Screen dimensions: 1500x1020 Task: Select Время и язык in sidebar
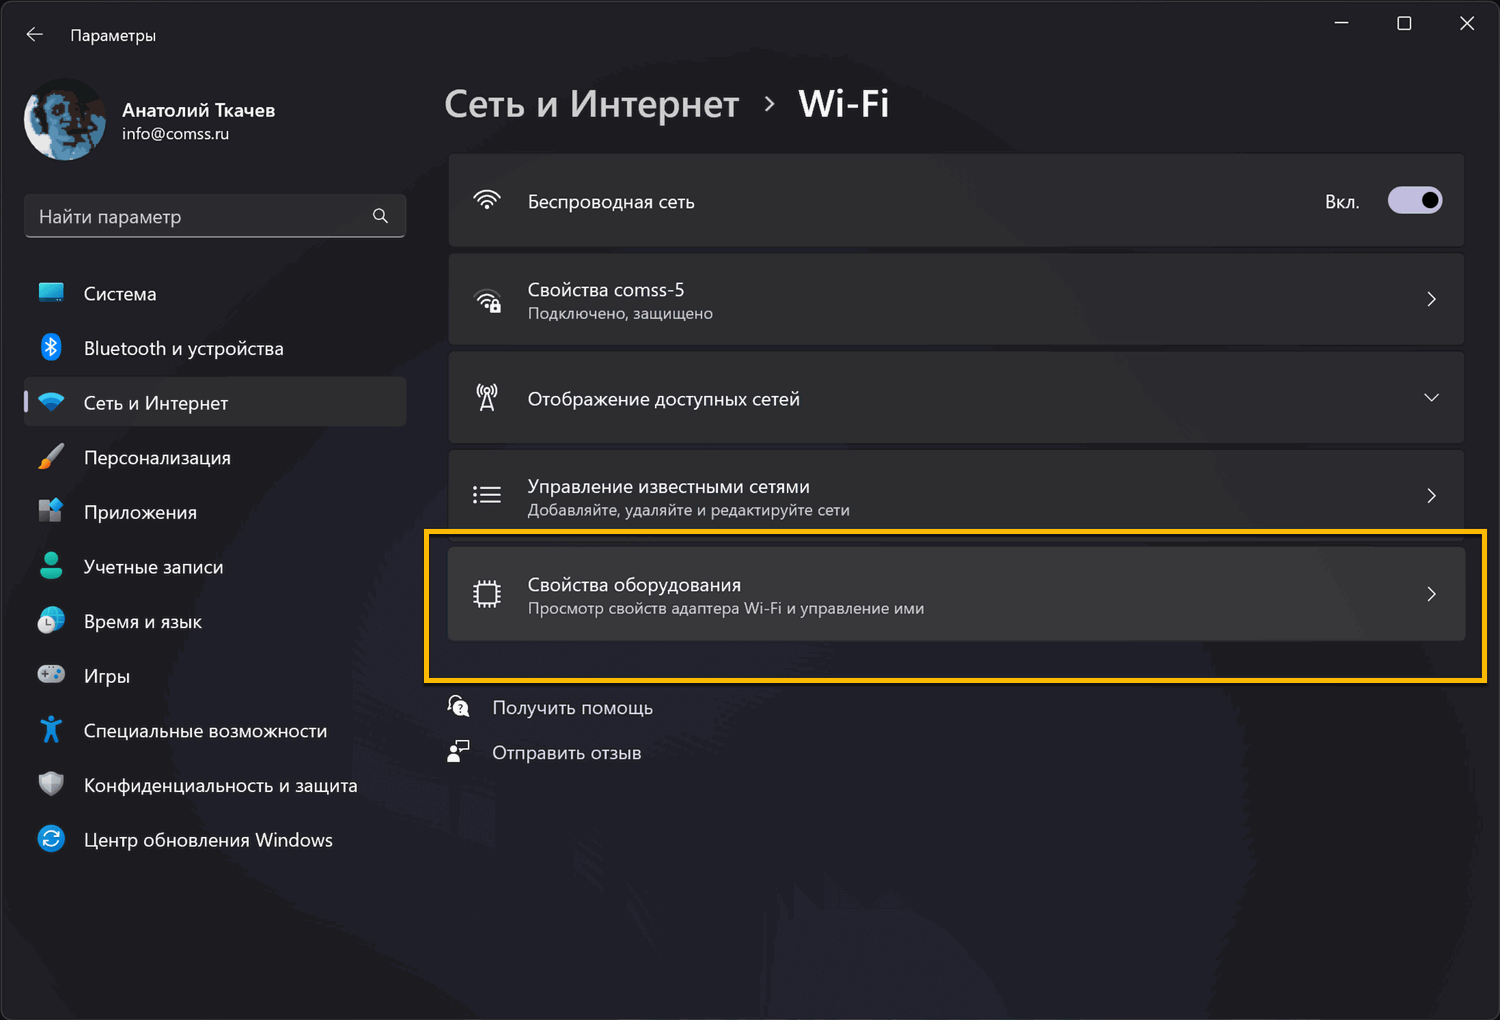[143, 622]
